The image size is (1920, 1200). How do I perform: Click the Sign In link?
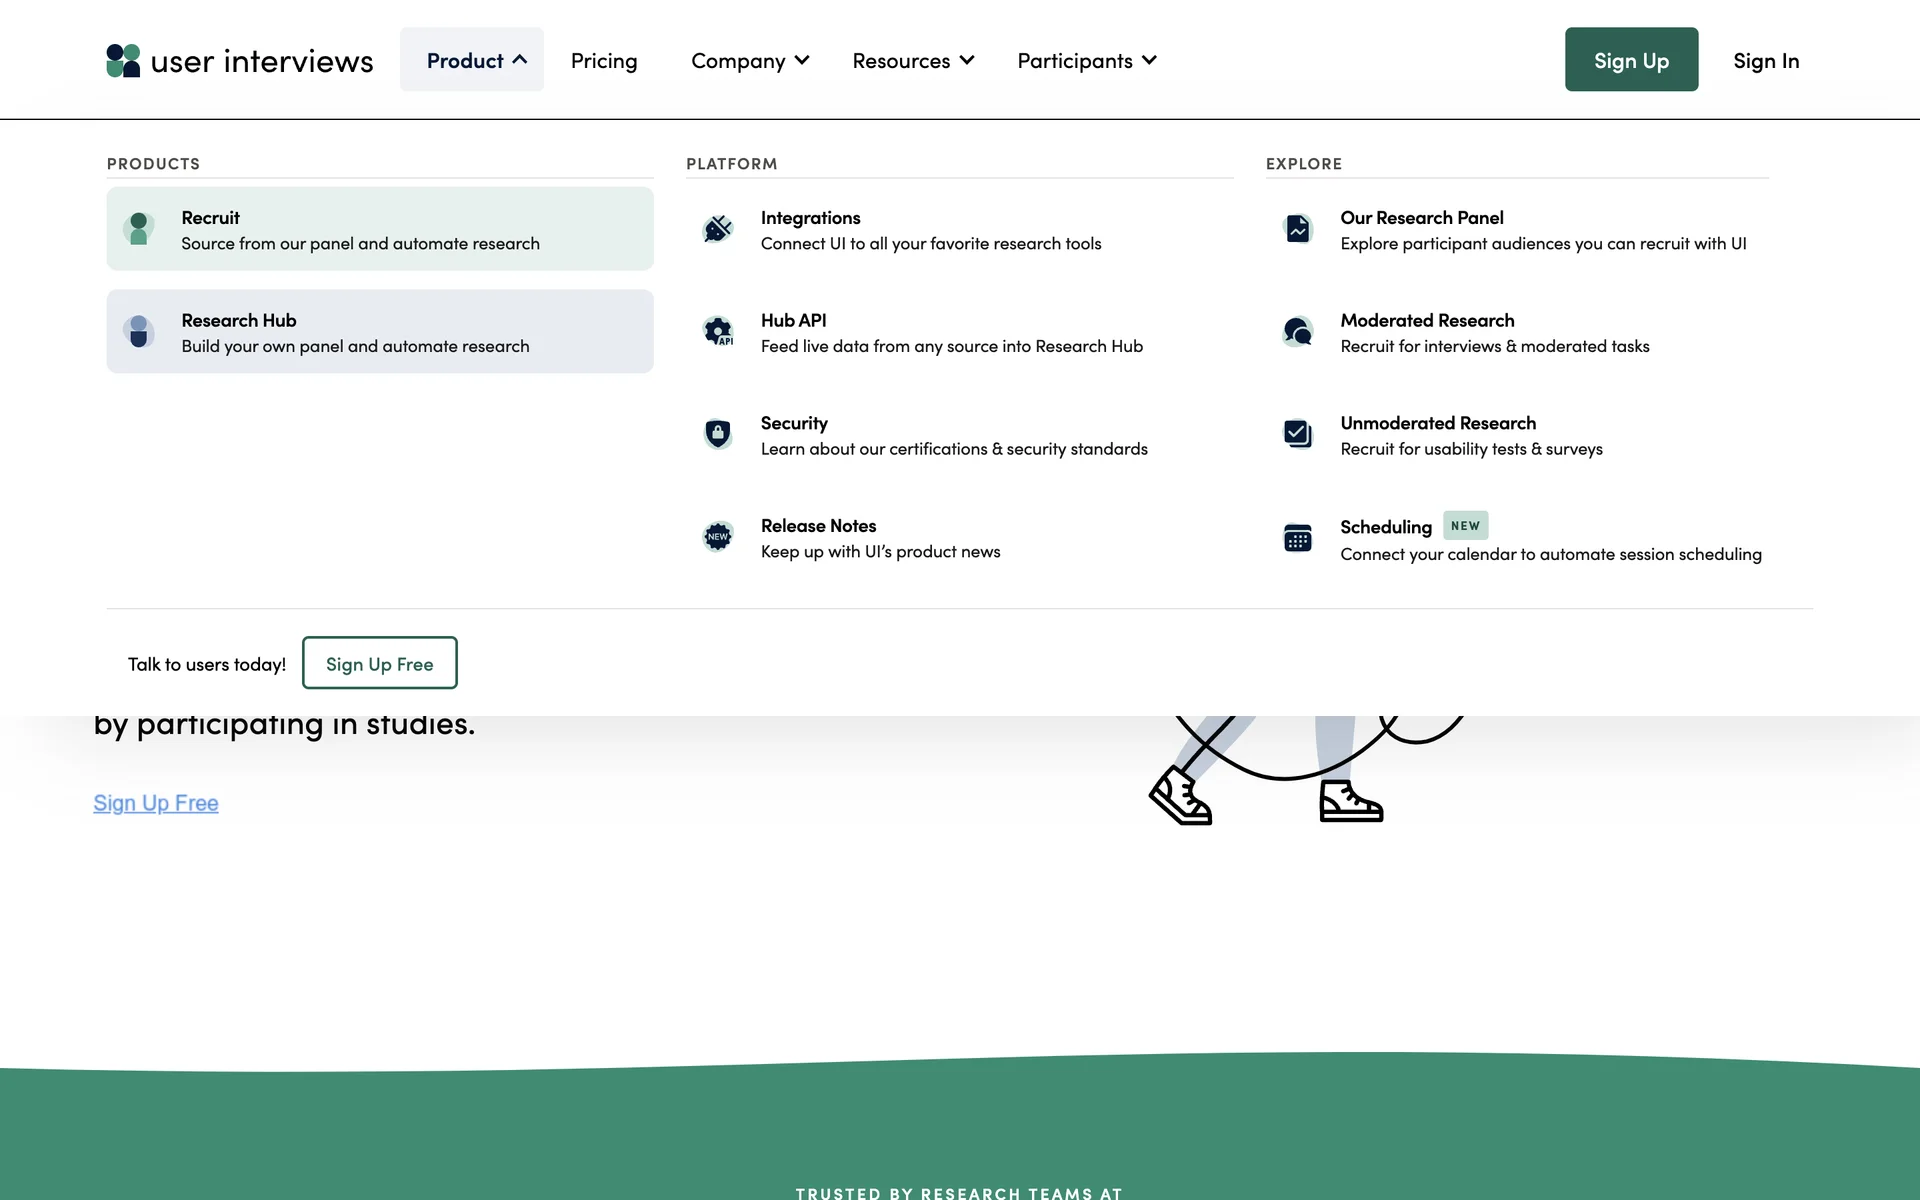(x=1766, y=61)
